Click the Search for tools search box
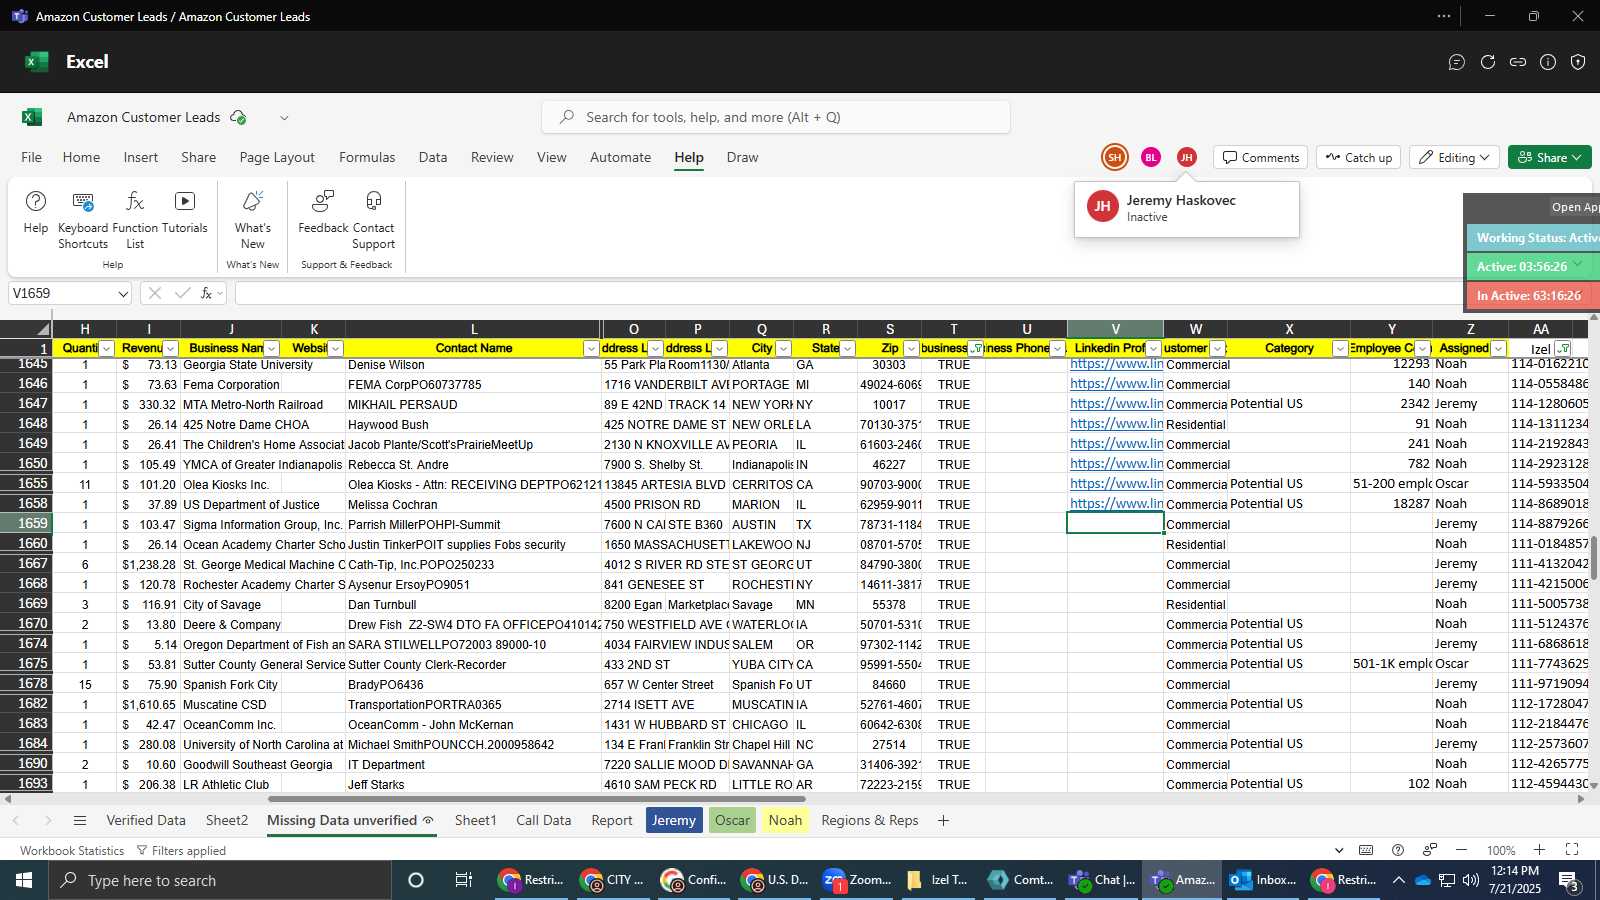1600x900 pixels. coord(775,117)
